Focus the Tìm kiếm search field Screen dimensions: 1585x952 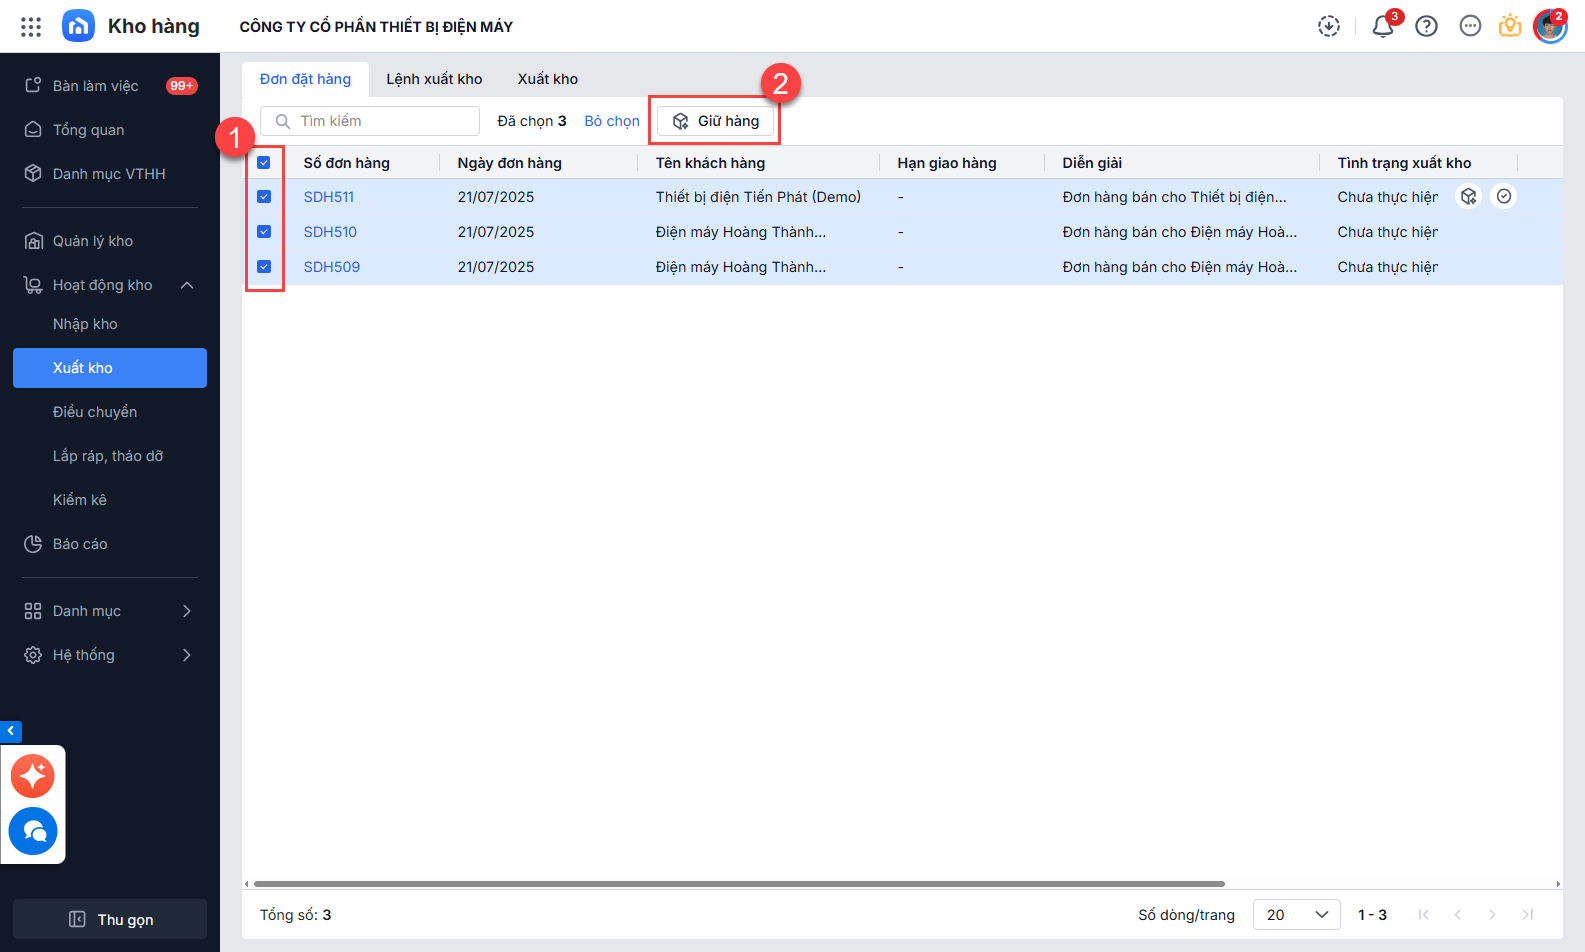[380, 121]
